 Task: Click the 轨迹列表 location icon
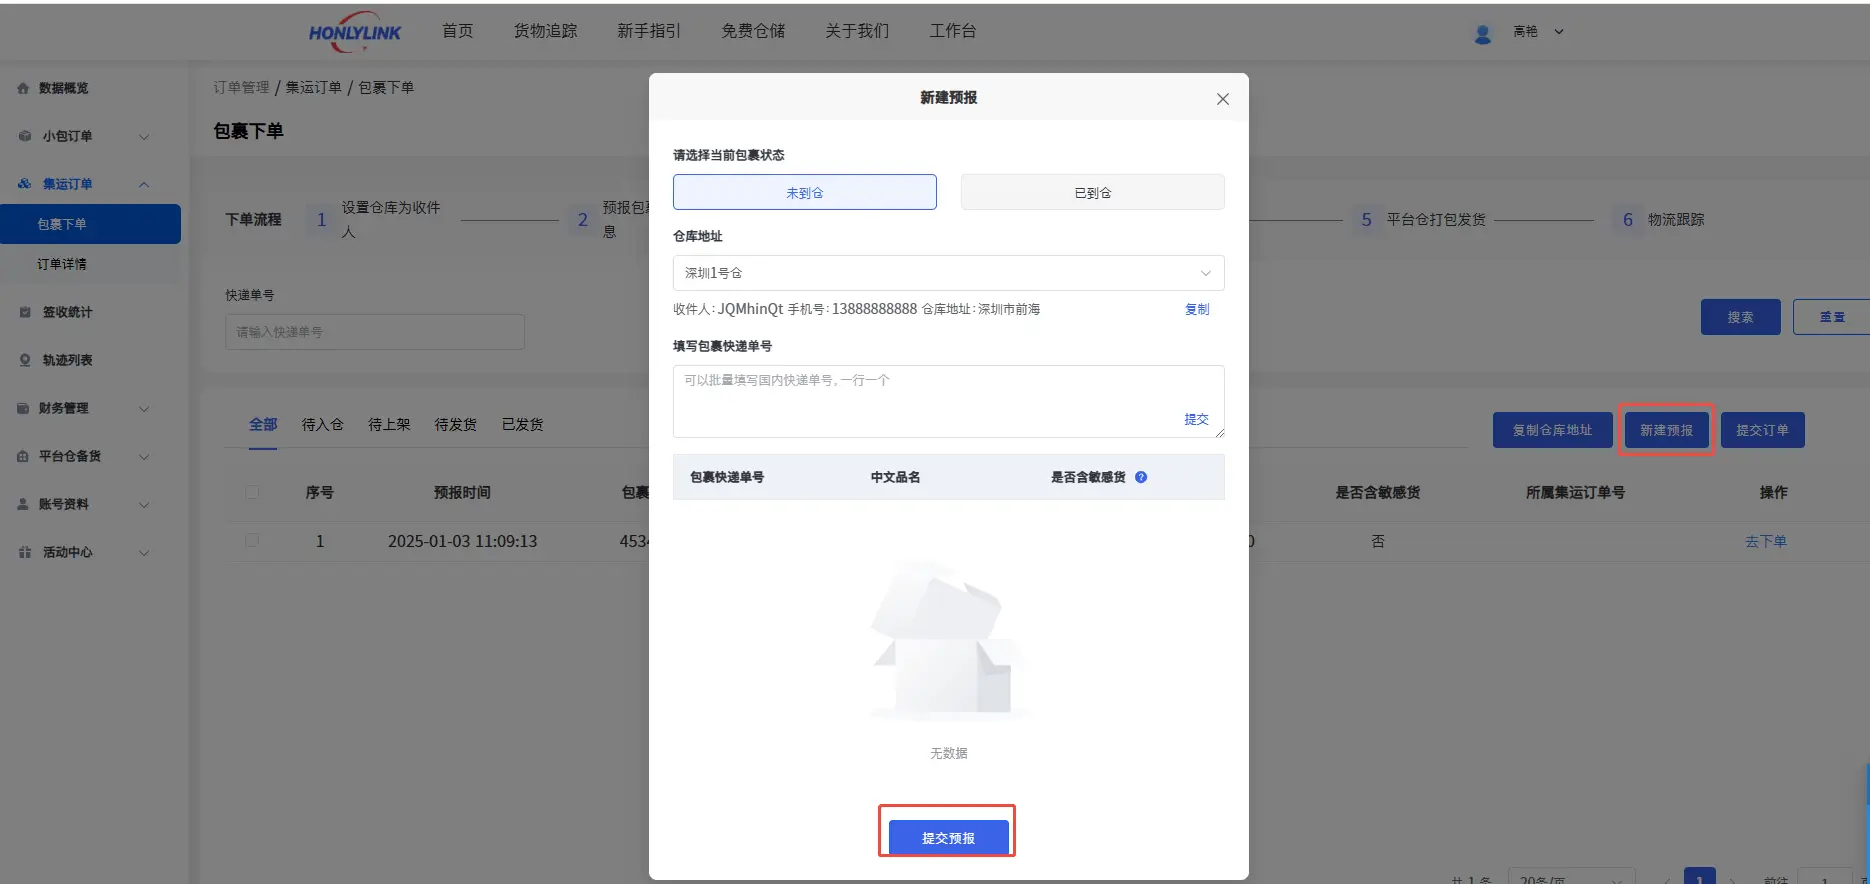[25, 360]
